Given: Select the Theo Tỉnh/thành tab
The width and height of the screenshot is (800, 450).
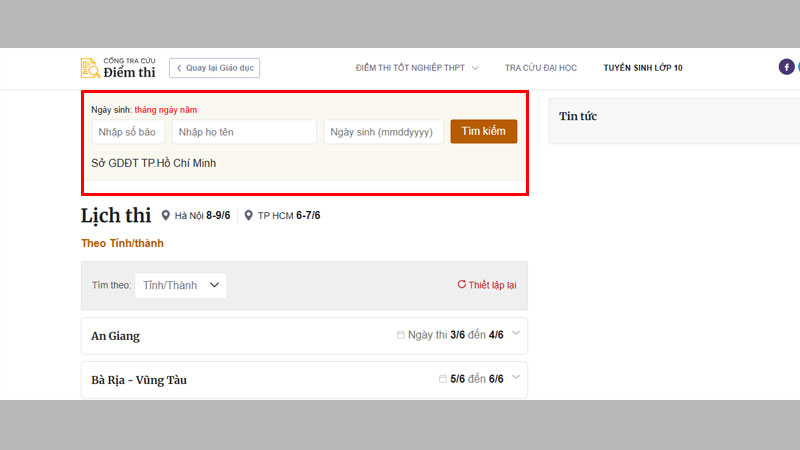Looking at the screenshot, I should 122,243.
